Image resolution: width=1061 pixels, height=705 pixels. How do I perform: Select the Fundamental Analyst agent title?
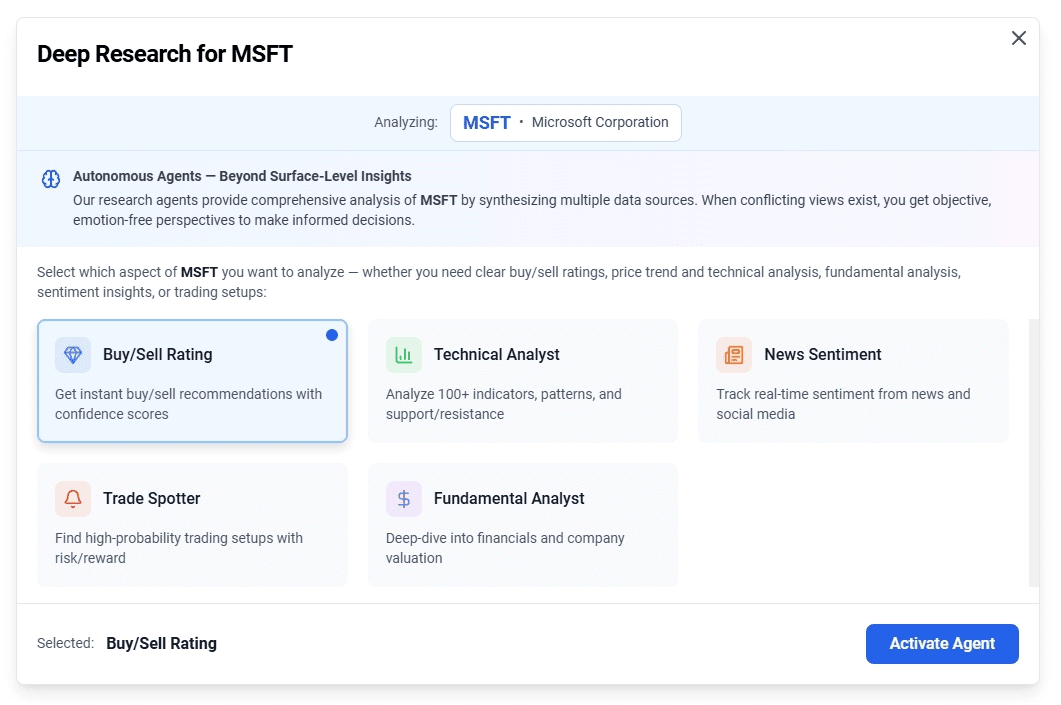coord(508,499)
